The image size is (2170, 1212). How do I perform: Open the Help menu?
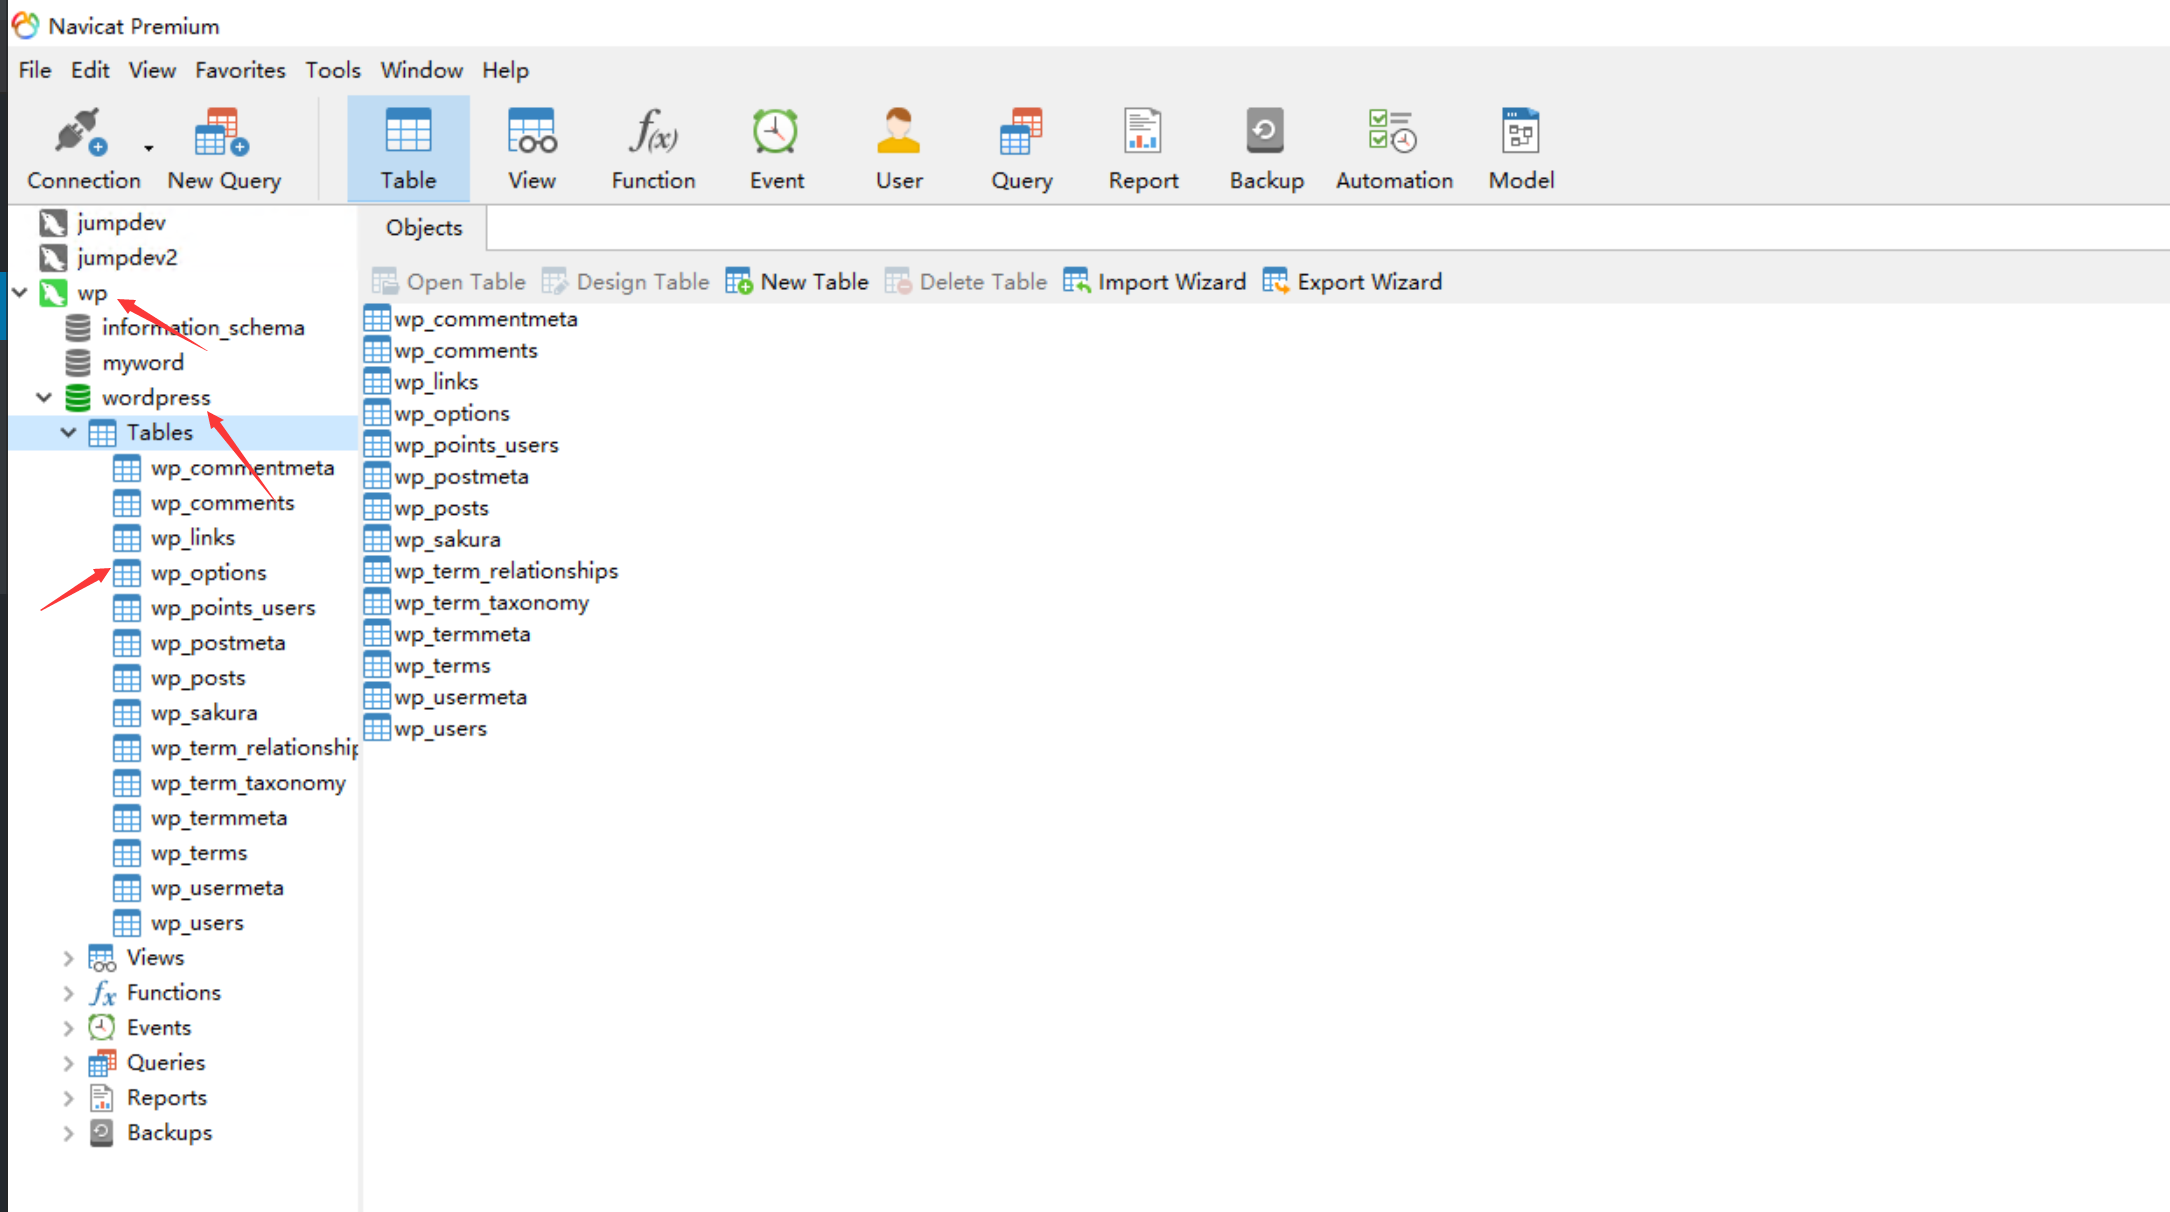point(505,70)
